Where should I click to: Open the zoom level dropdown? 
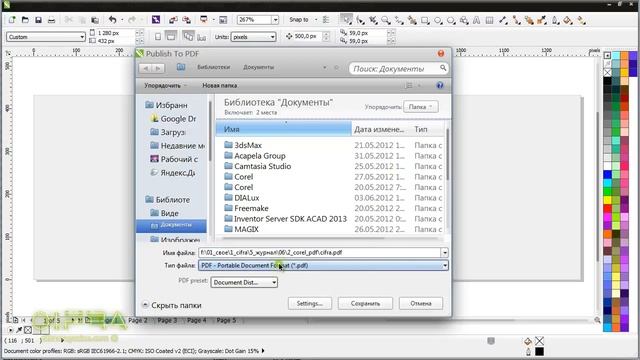coord(276,20)
